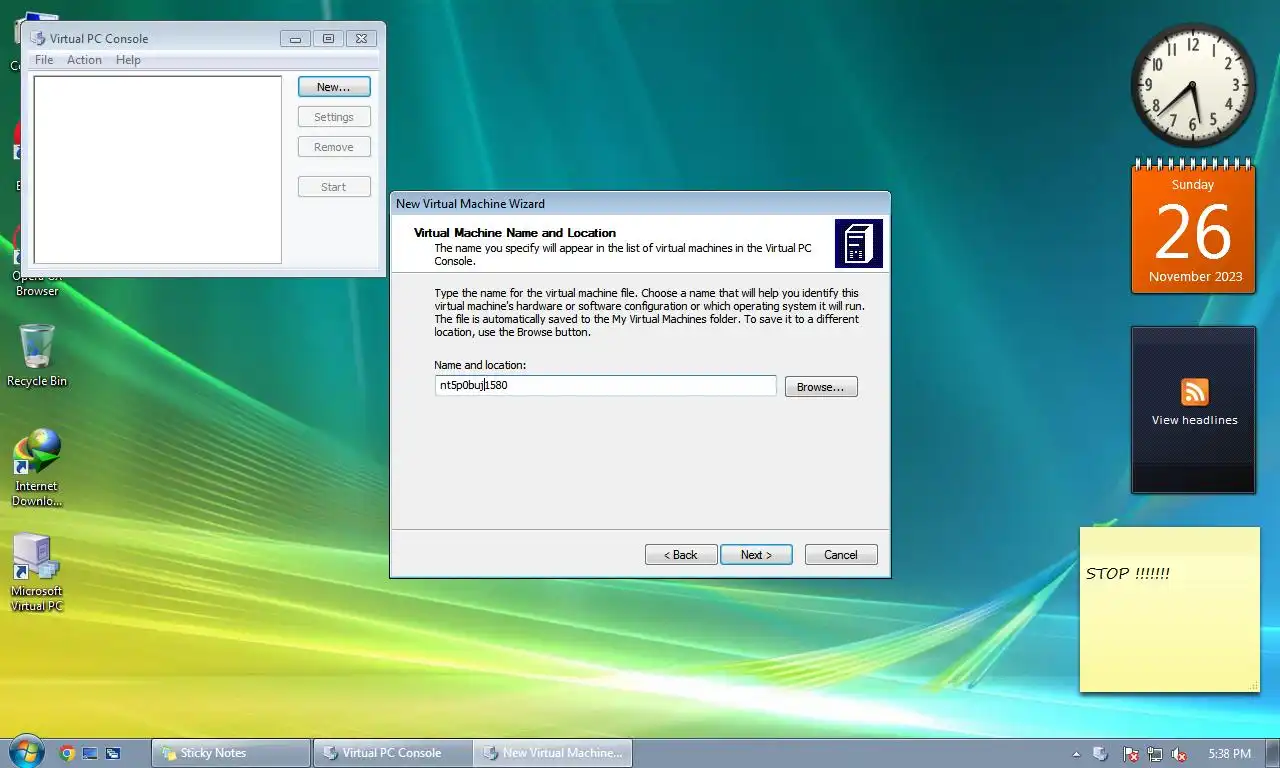This screenshot has height=768, width=1280.
Task: Open the Windows Start orb
Action: (26, 752)
